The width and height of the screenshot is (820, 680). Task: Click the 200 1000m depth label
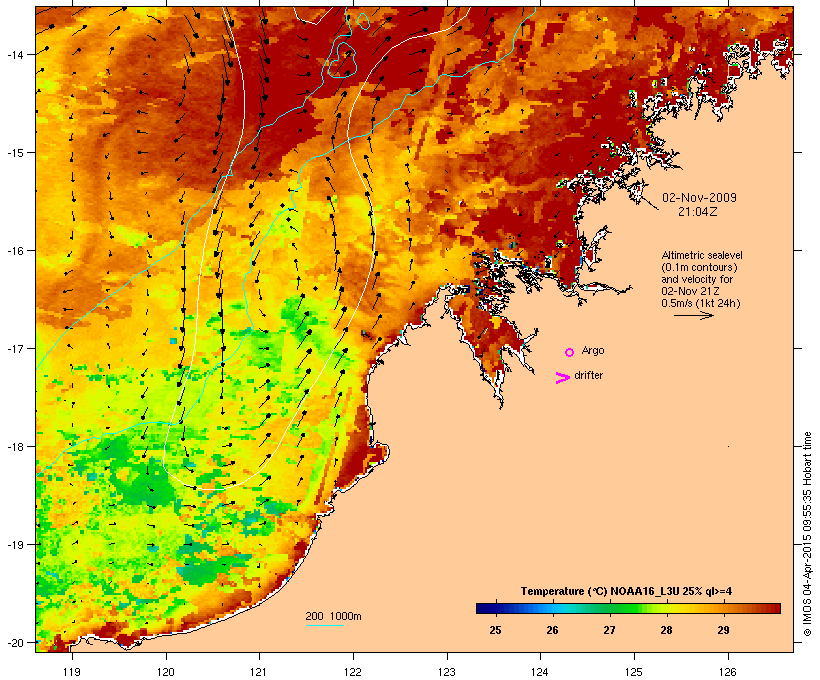(x=333, y=616)
